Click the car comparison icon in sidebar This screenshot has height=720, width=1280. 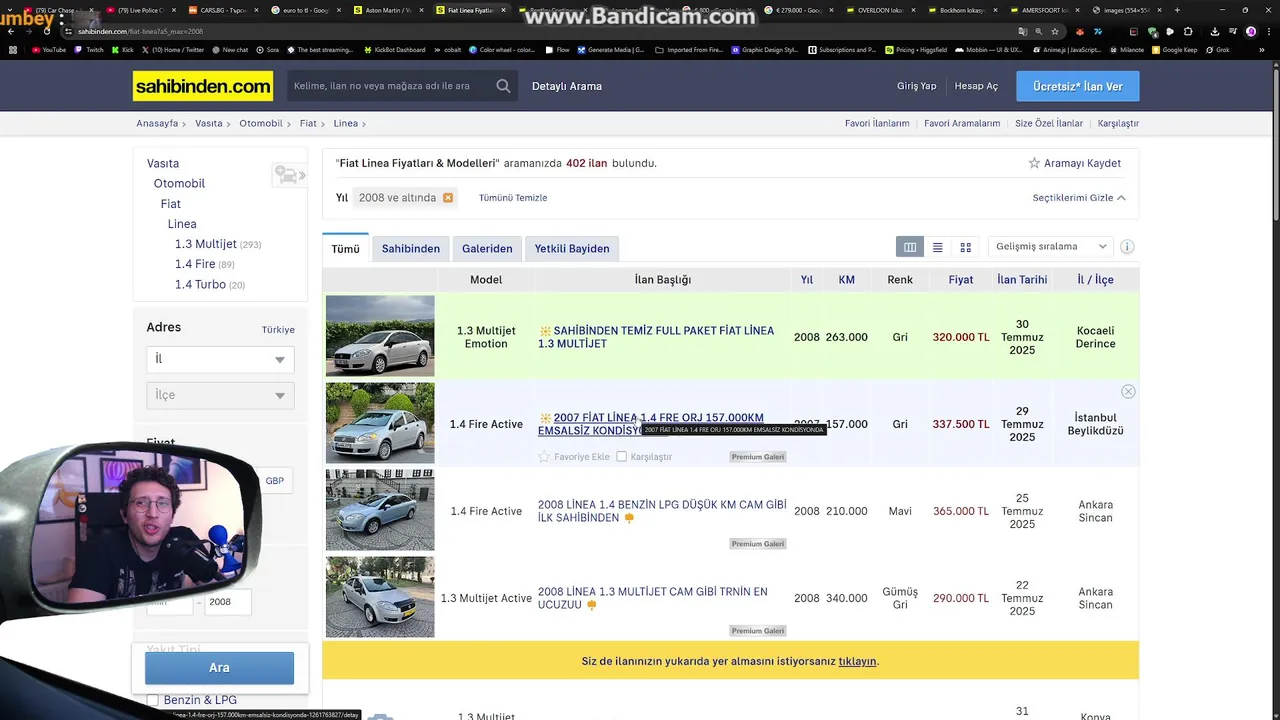pos(289,176)
